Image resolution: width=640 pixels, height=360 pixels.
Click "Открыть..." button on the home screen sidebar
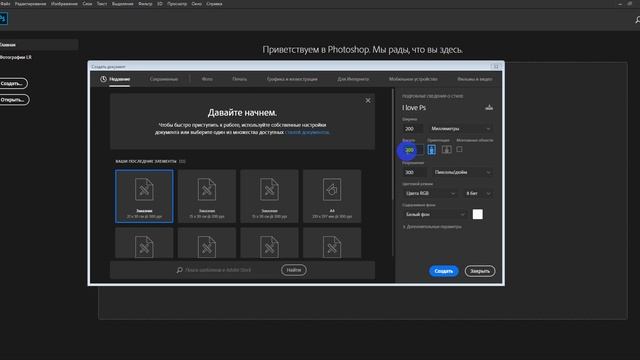[13, 100]
